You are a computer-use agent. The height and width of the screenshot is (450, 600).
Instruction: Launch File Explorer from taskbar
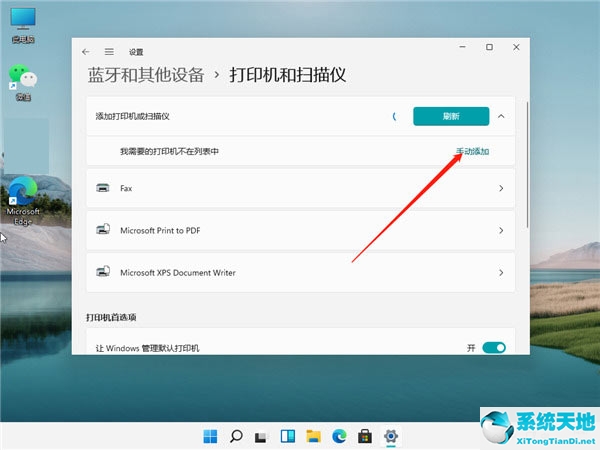[x=313, y=436]
